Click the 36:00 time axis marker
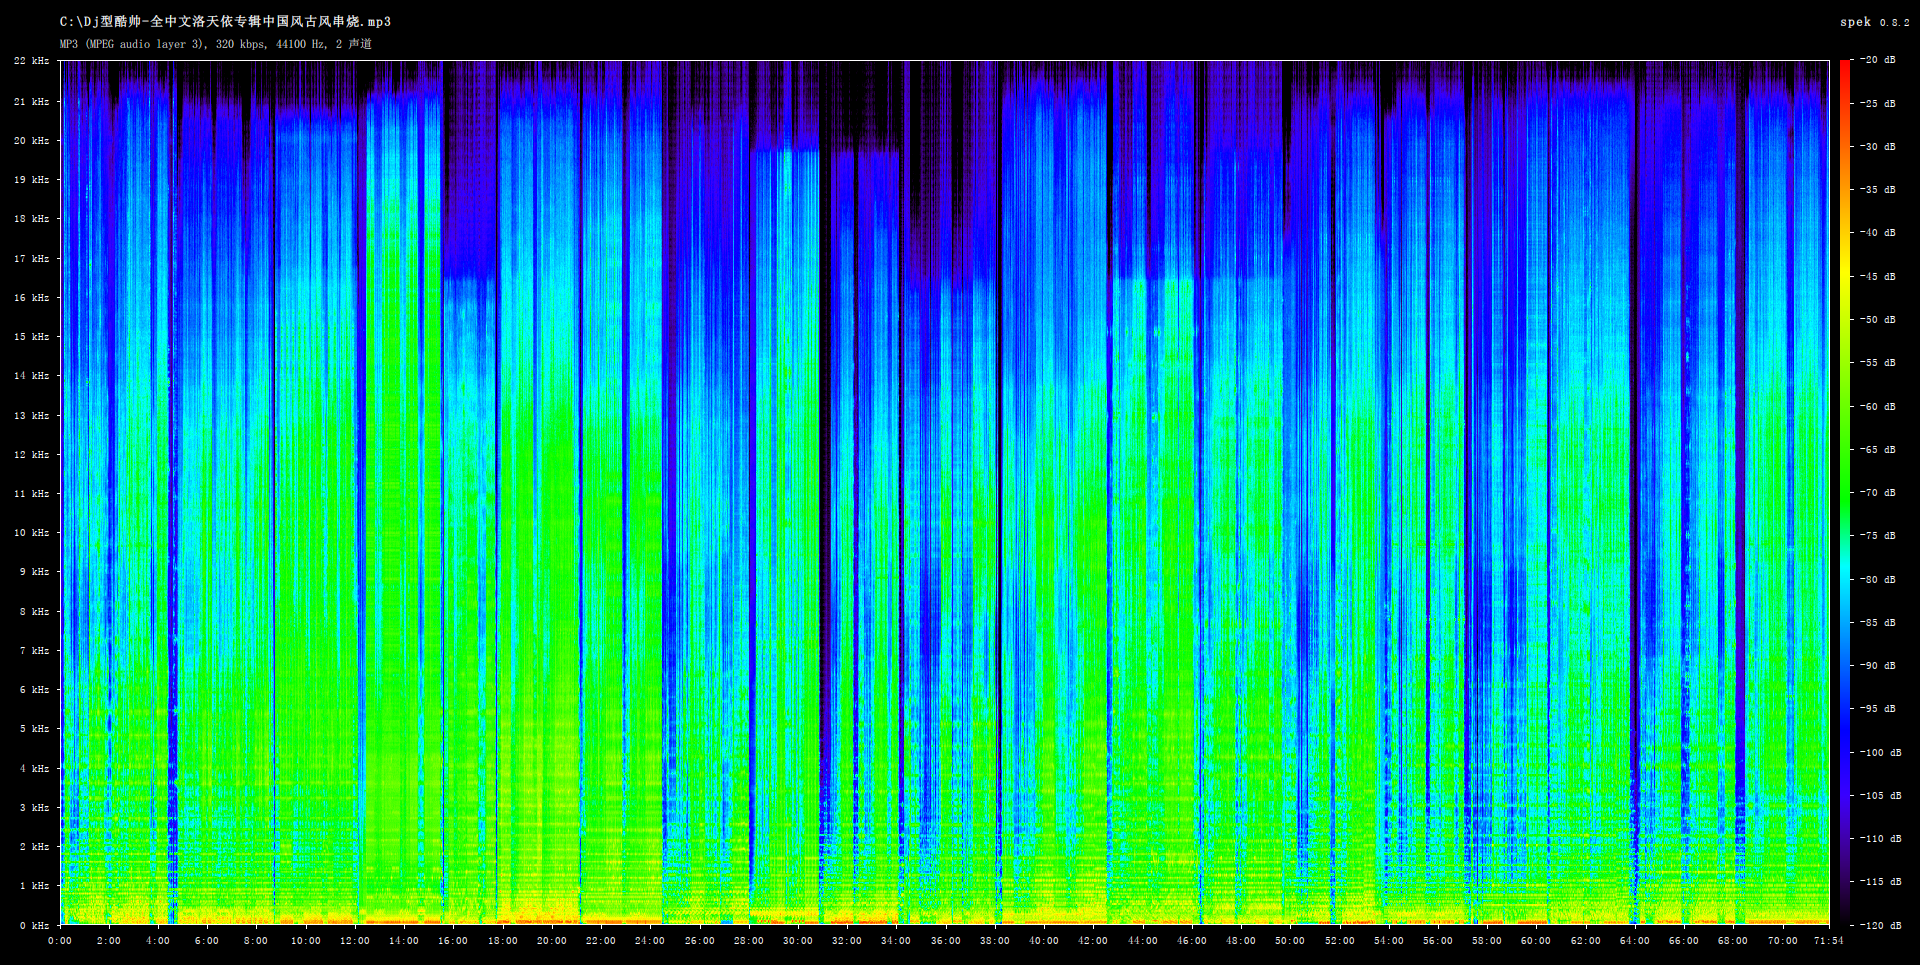The width and height of the screenshot is (1920, 965). [945, 941]
